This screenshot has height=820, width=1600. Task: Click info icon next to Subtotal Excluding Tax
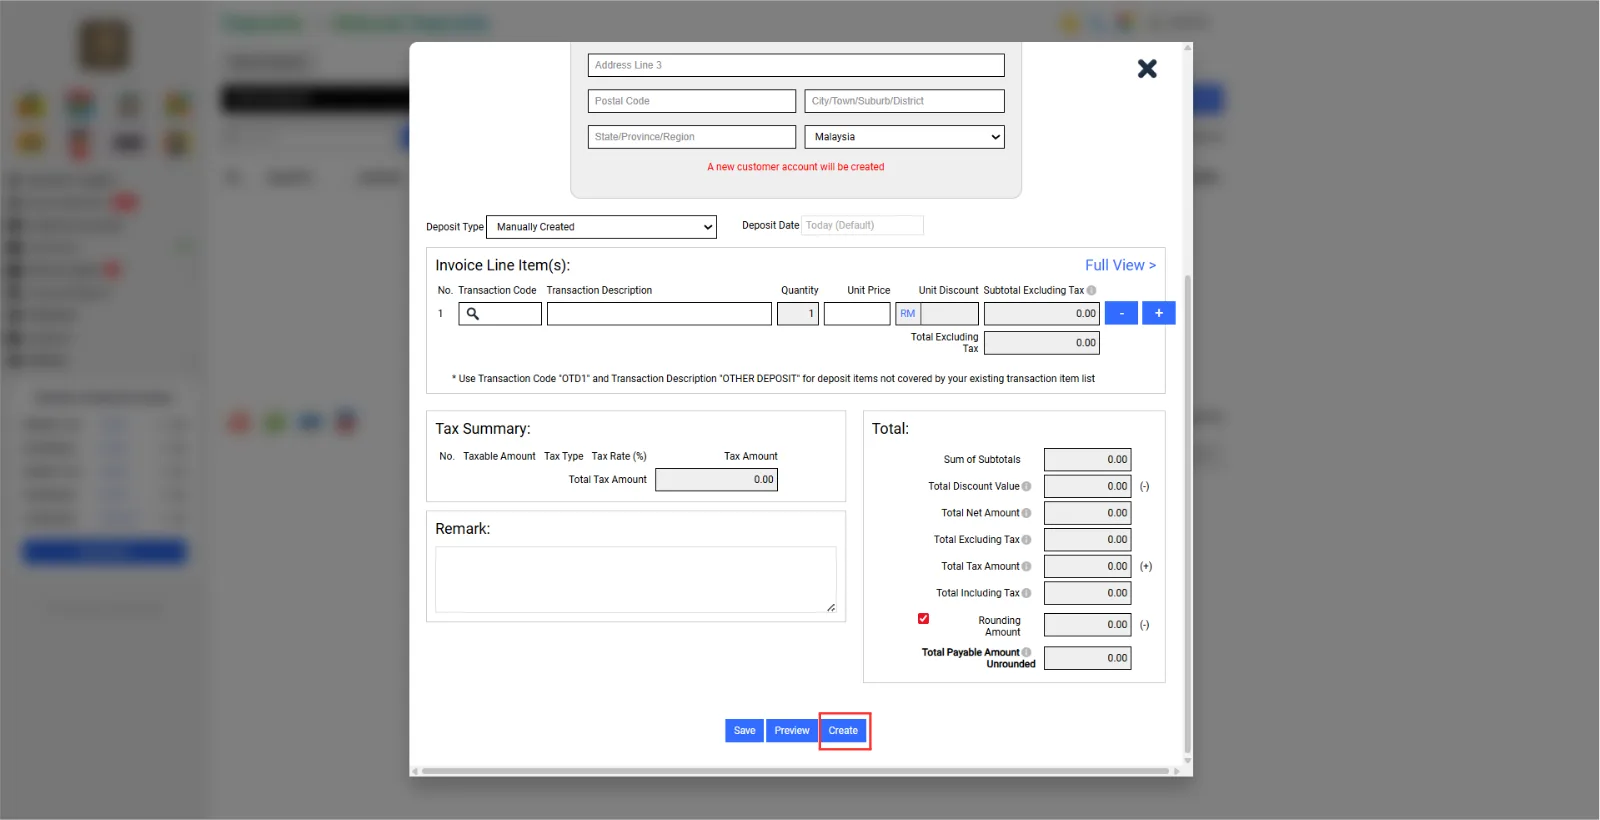[x=1091, y=290]
